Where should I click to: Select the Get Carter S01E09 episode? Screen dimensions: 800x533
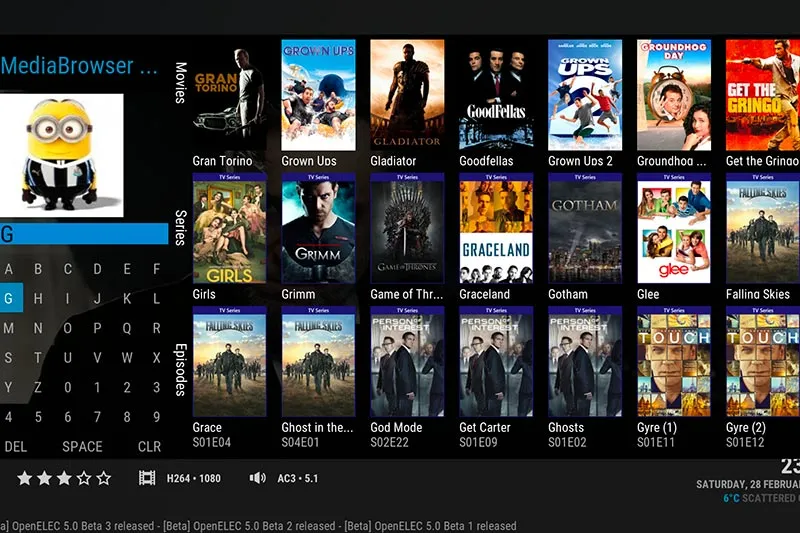pos(496,361)
